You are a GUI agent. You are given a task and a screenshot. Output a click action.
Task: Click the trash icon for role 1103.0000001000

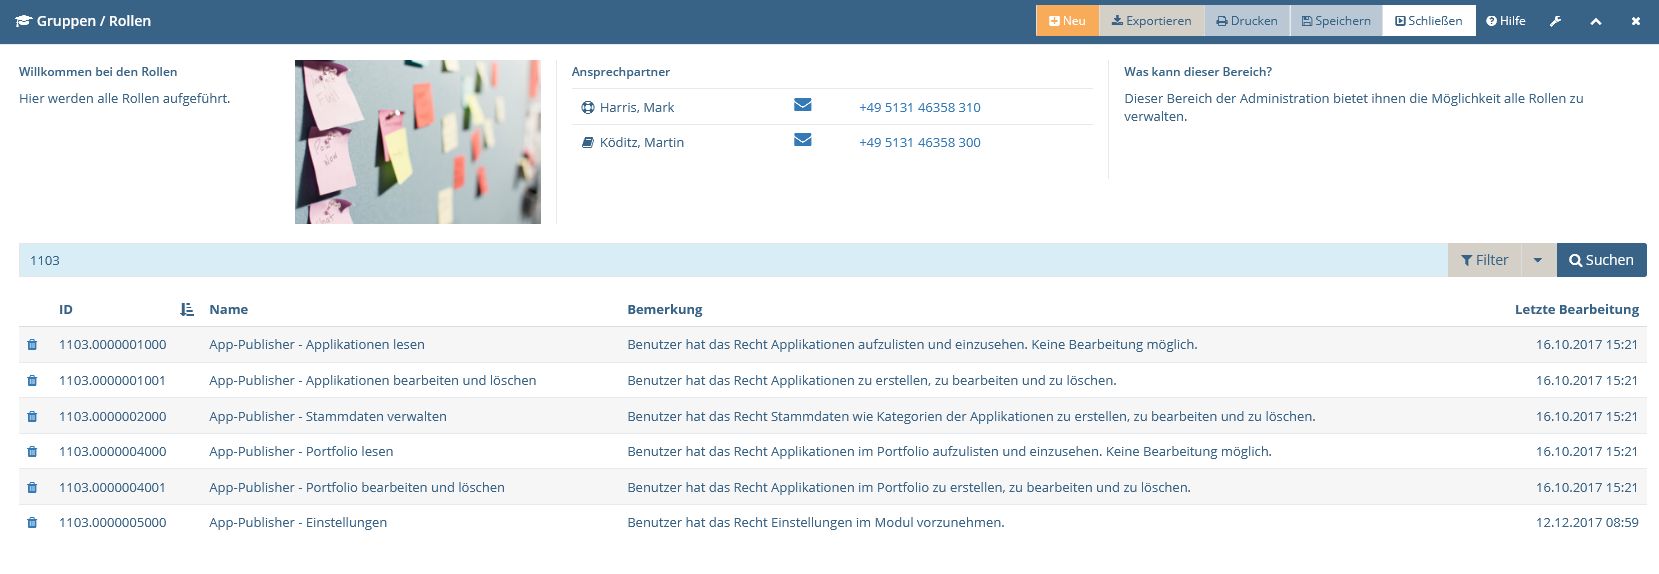32,345
